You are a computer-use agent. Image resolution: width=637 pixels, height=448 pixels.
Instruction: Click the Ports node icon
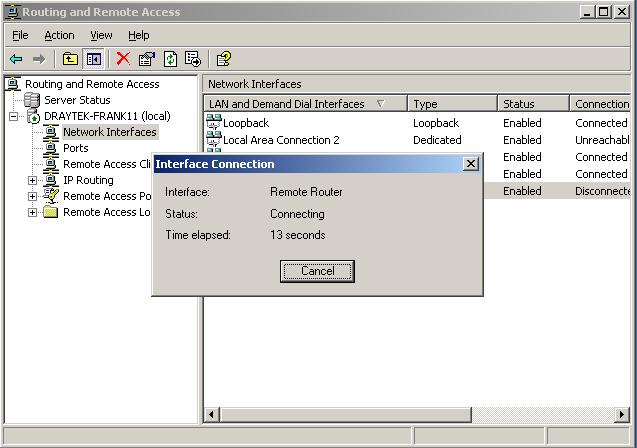51,148
